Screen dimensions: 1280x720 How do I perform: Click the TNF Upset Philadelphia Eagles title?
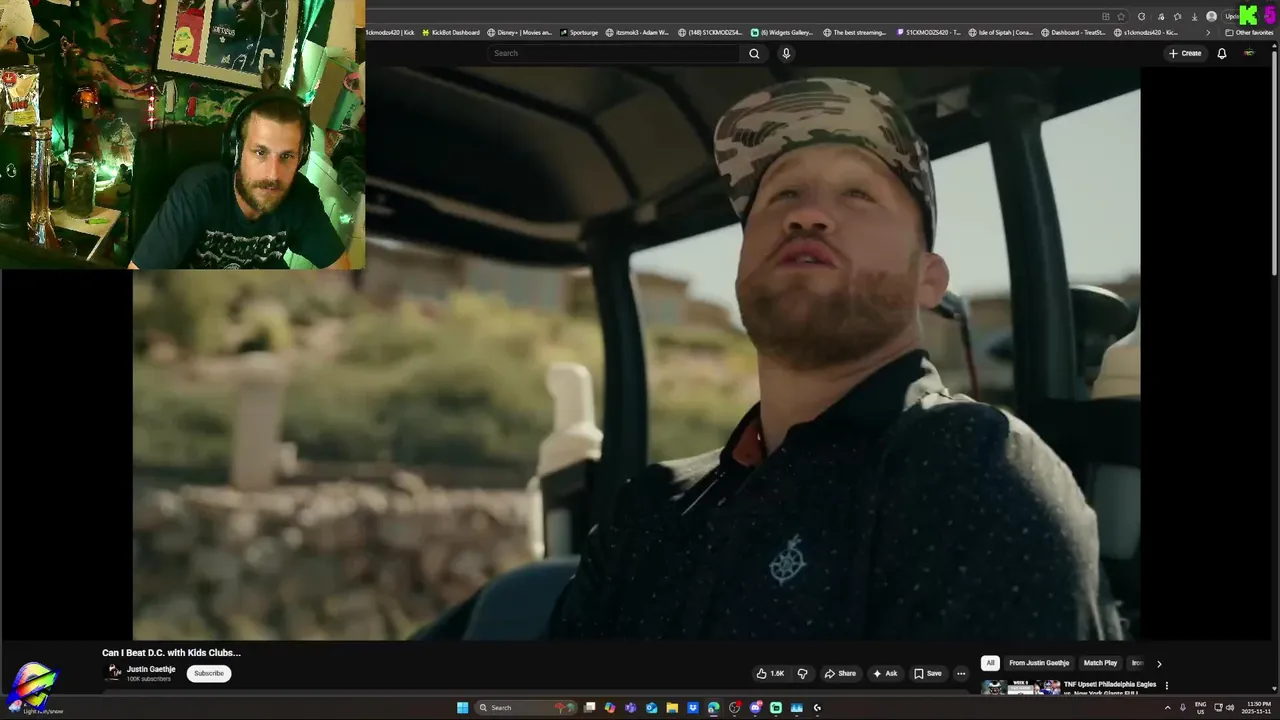1109,688
